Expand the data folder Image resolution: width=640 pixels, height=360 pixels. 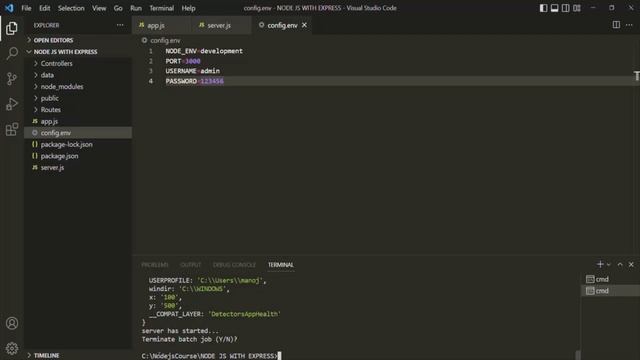tap(78, 75)
